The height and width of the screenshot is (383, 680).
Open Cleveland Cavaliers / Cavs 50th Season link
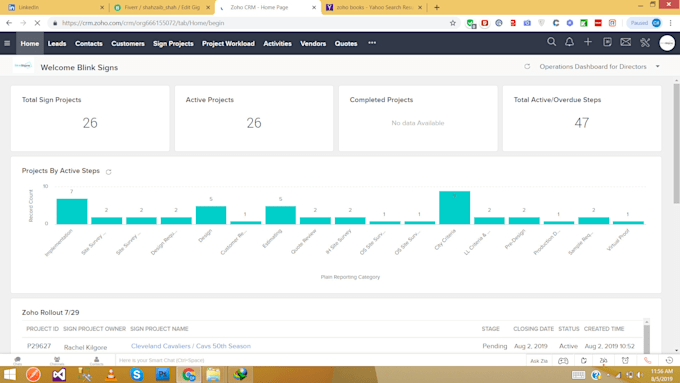pyautogui.click(x=191, y=346)
